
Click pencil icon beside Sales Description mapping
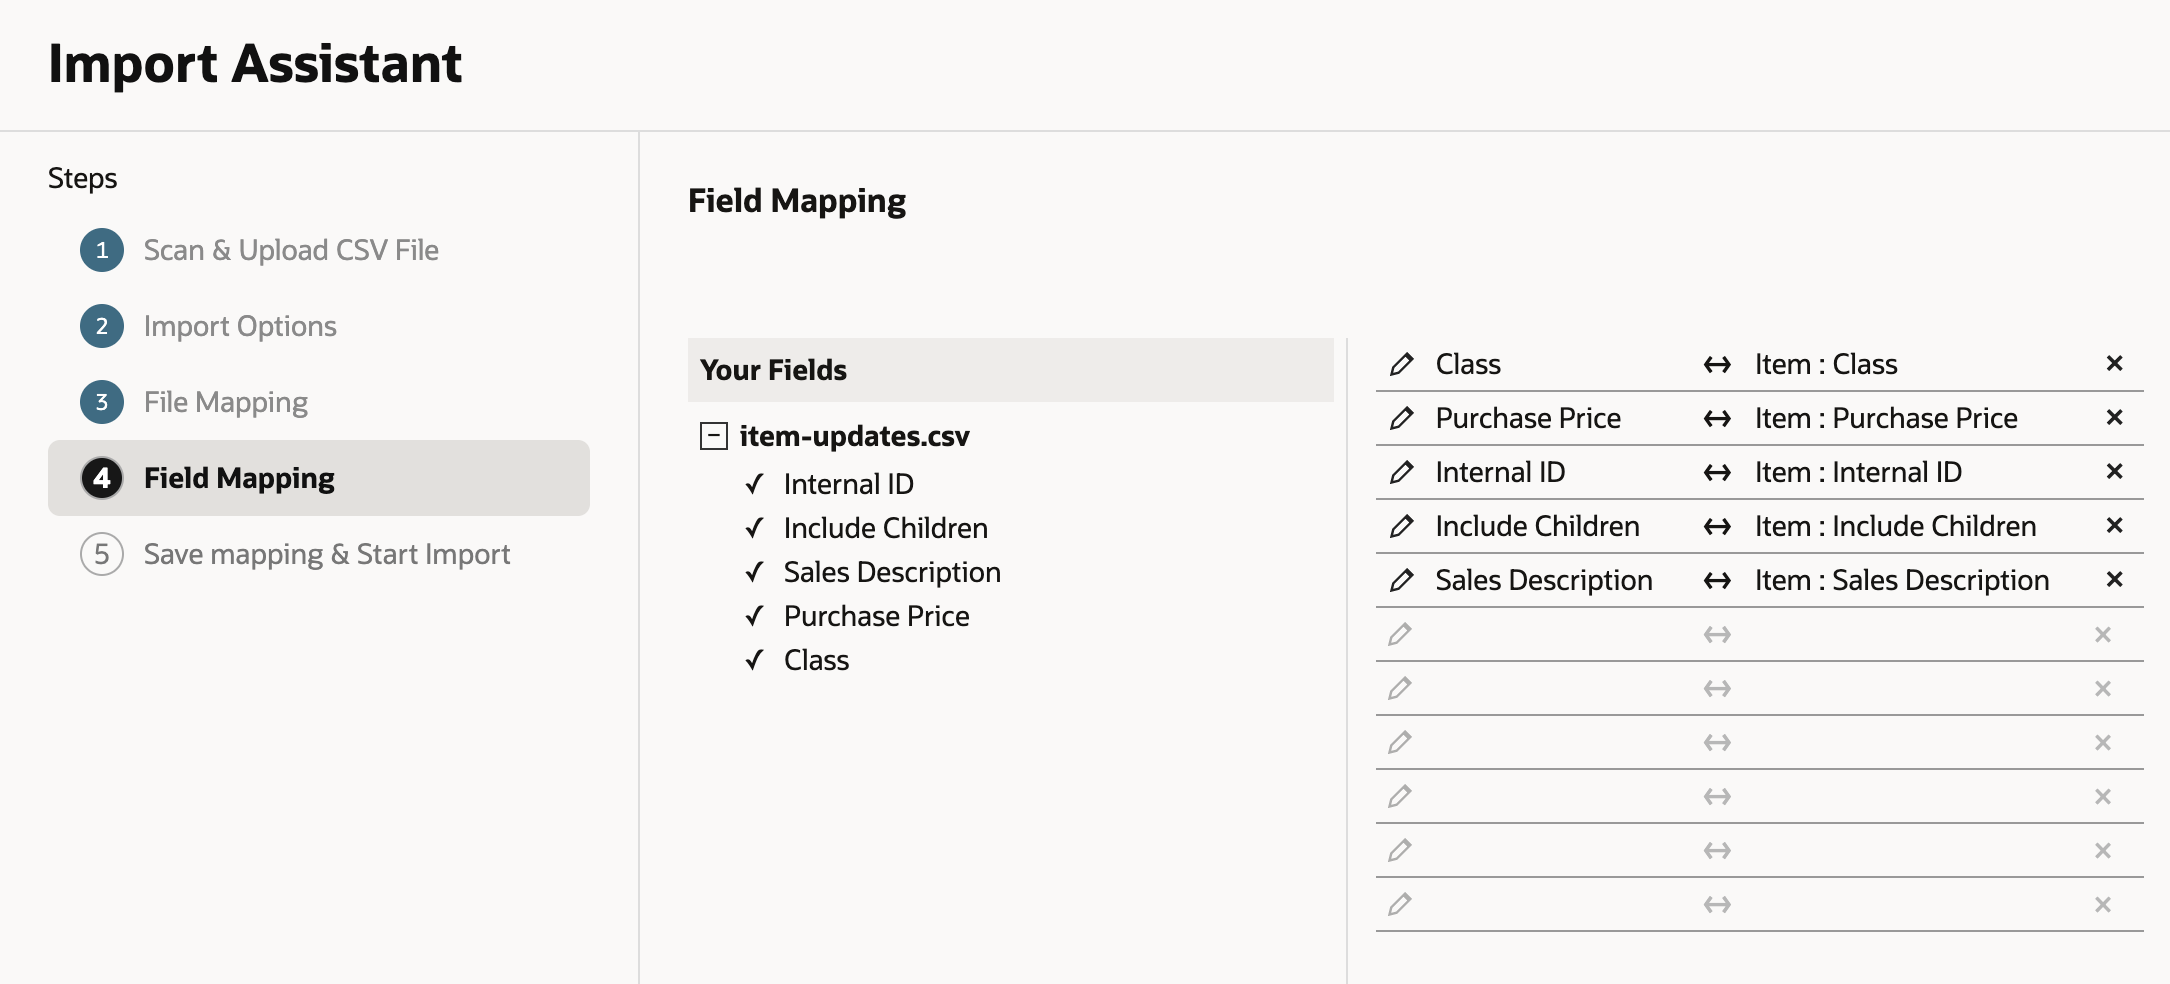1401,580
